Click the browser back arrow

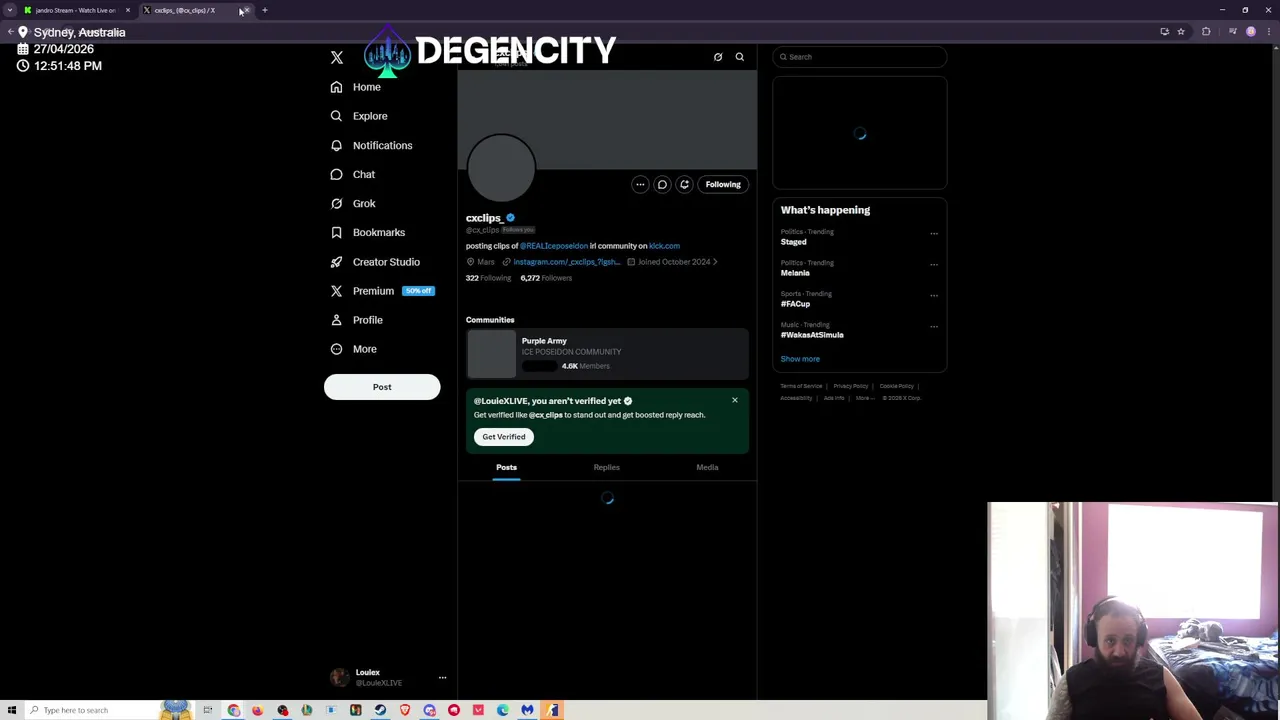tap(10, 32)
